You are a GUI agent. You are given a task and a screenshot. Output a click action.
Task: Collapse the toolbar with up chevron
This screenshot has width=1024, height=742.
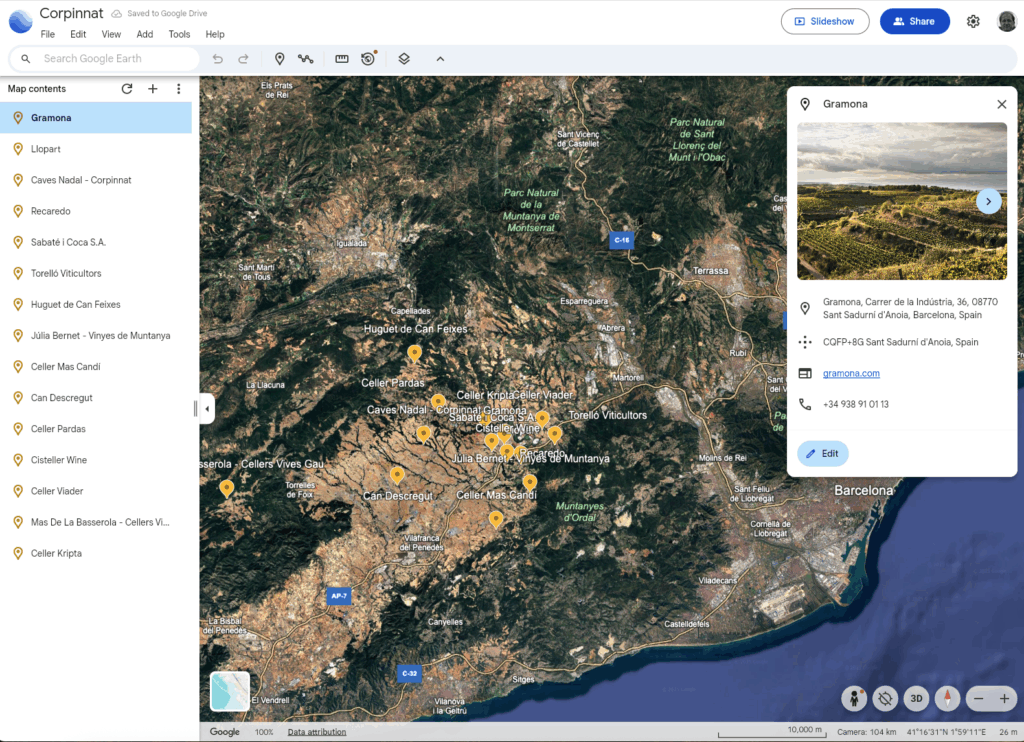click(440, 59)
